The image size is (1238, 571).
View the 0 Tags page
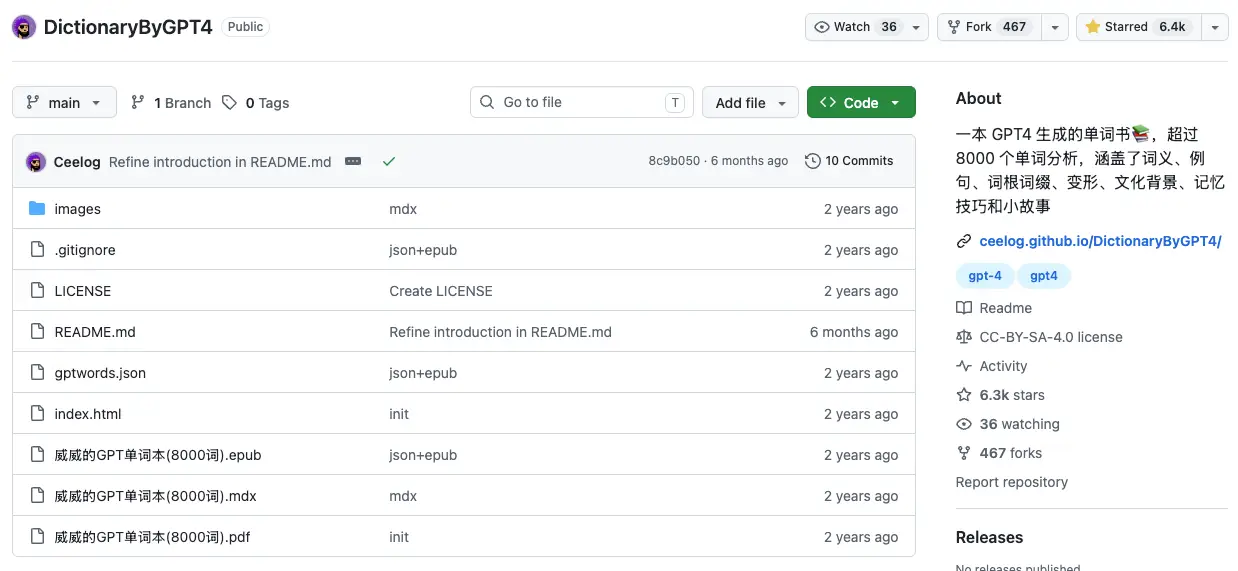tap(256, 103)
